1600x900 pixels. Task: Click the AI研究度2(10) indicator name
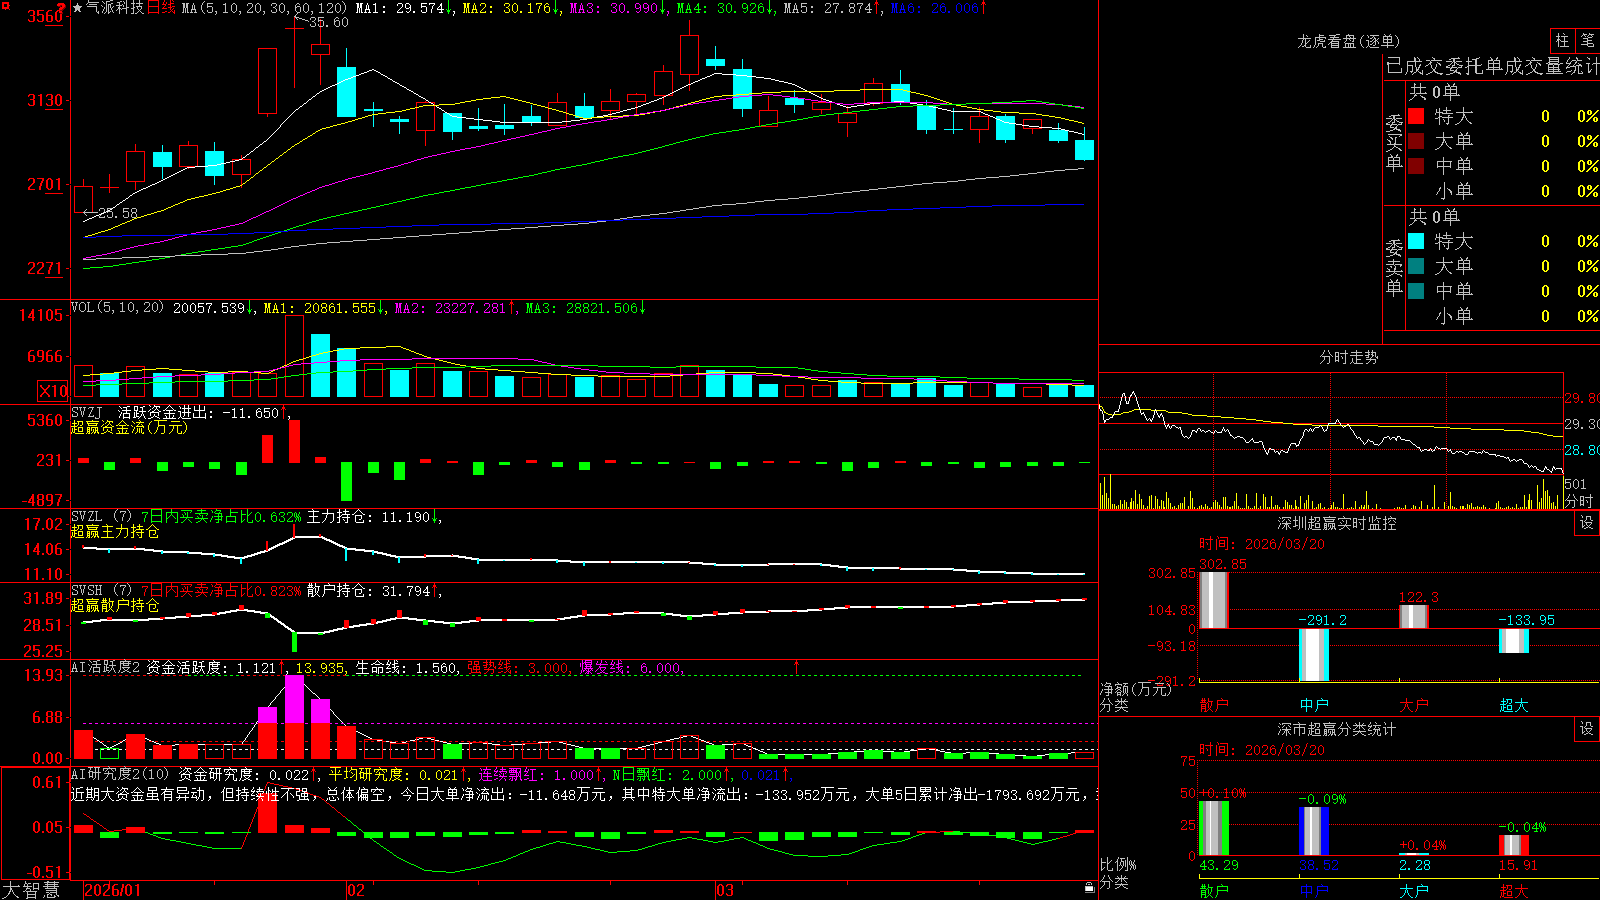120,774
